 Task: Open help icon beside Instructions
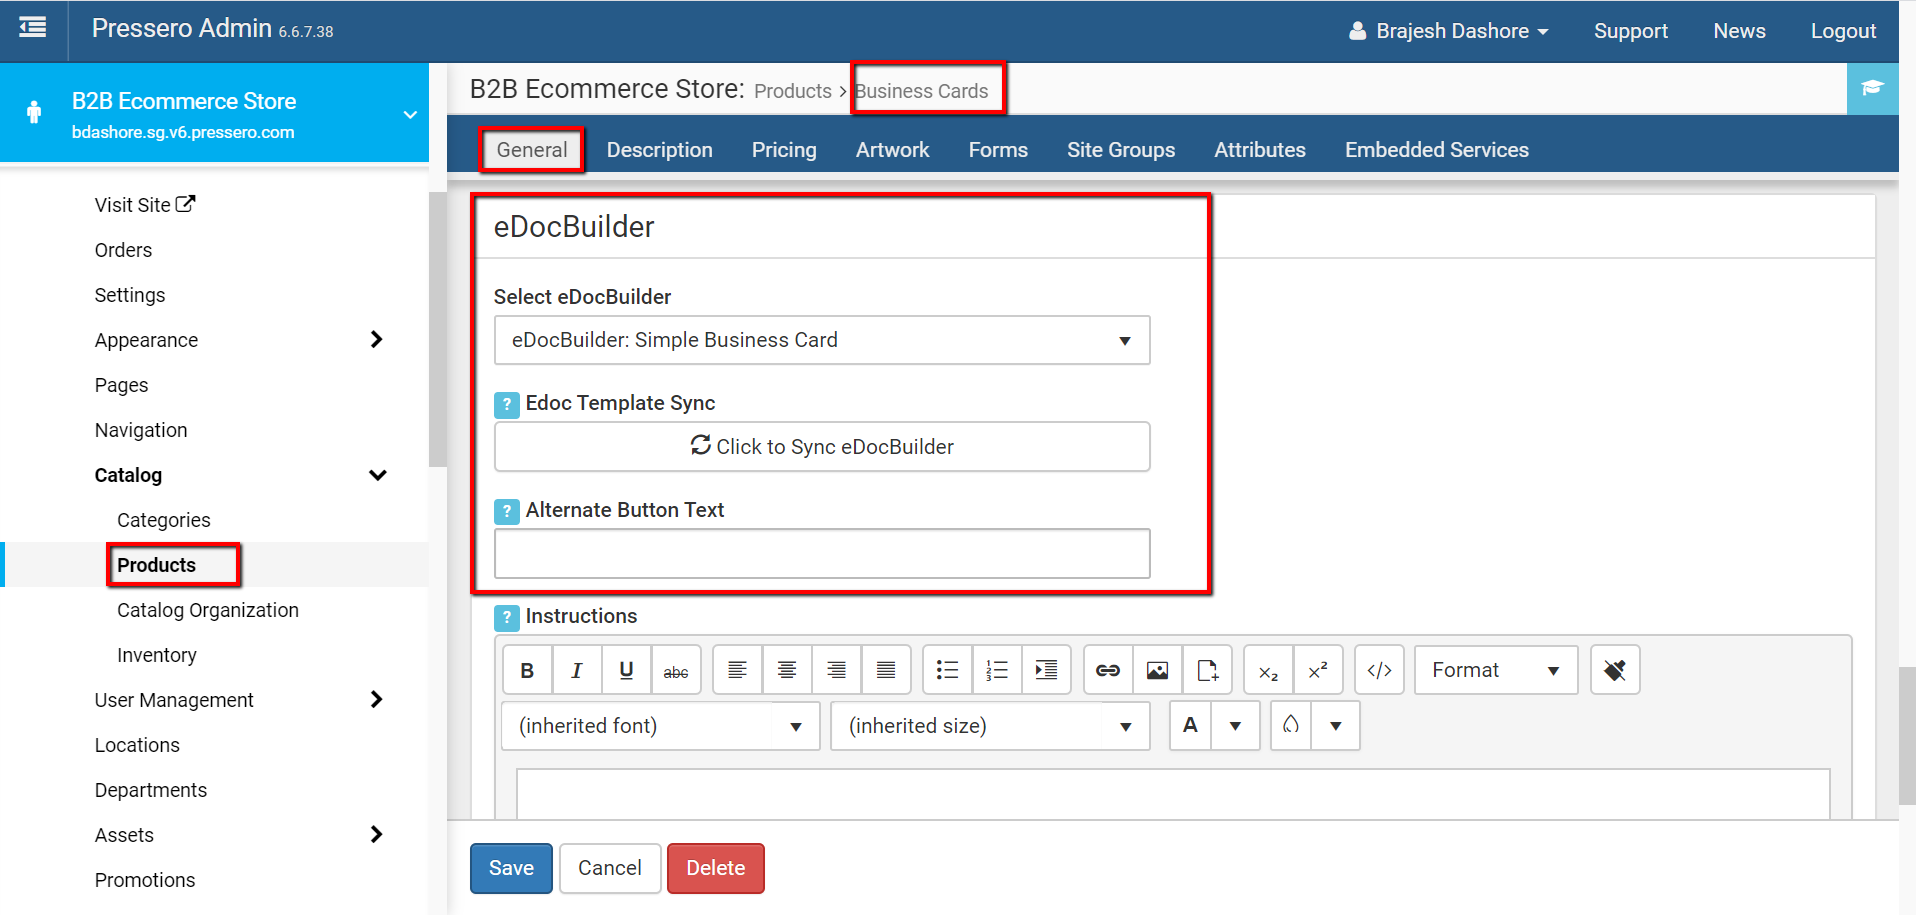click(x=507, y=617)
